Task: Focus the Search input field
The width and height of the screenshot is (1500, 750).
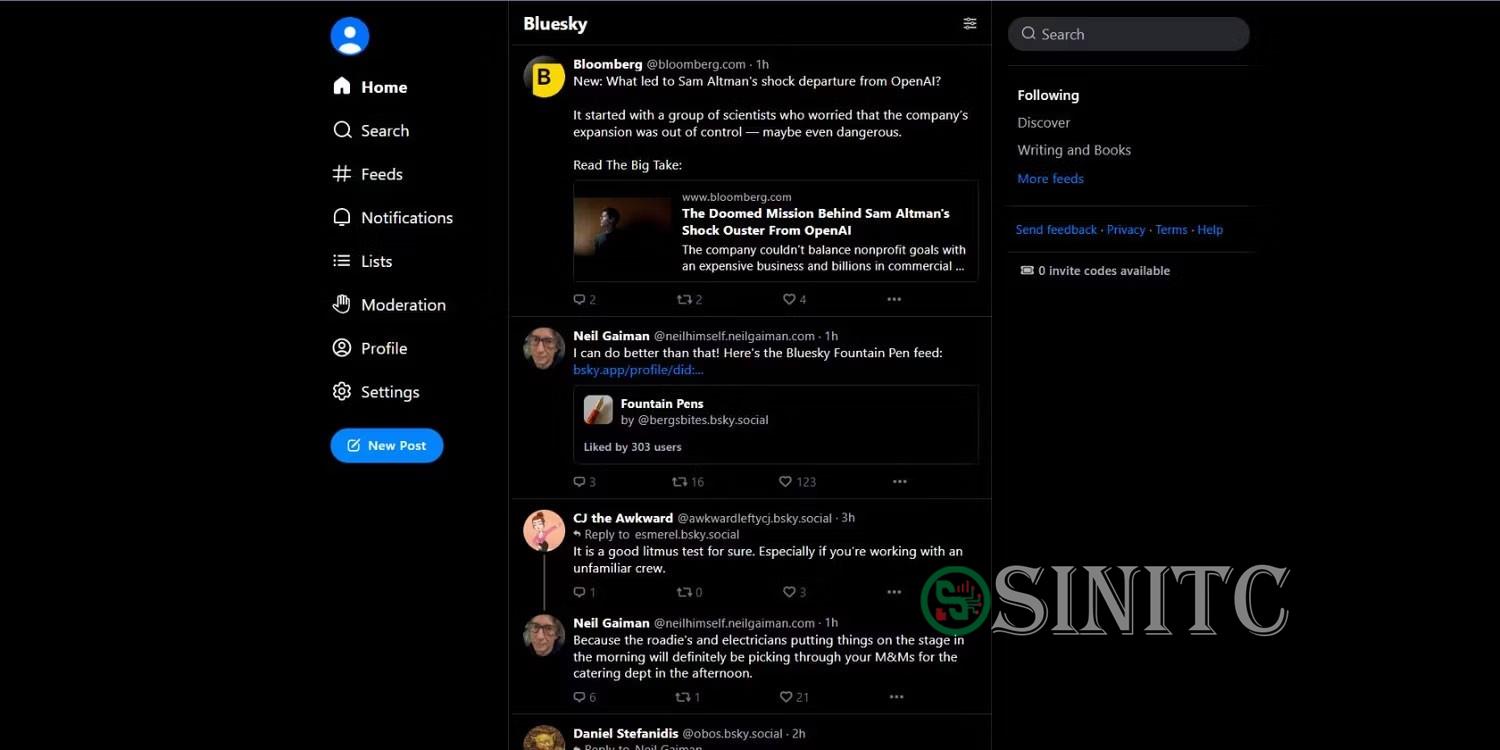Action: click(1129, 34)
